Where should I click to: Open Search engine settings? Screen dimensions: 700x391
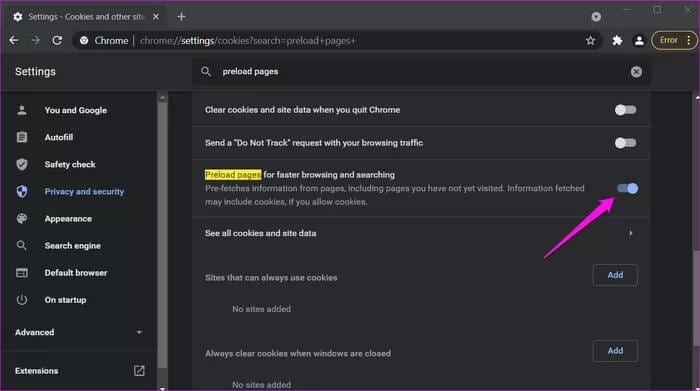tap(72, 246)
